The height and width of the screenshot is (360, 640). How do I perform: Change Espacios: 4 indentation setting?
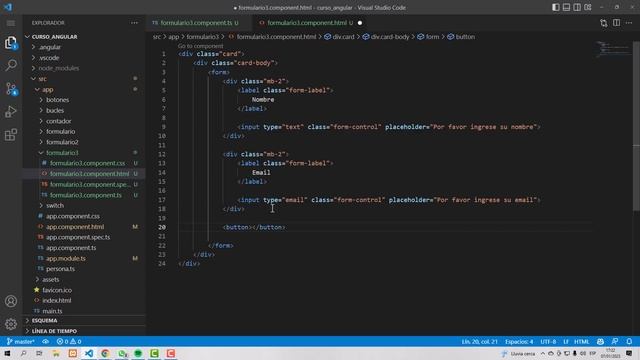tap(519, 342)
